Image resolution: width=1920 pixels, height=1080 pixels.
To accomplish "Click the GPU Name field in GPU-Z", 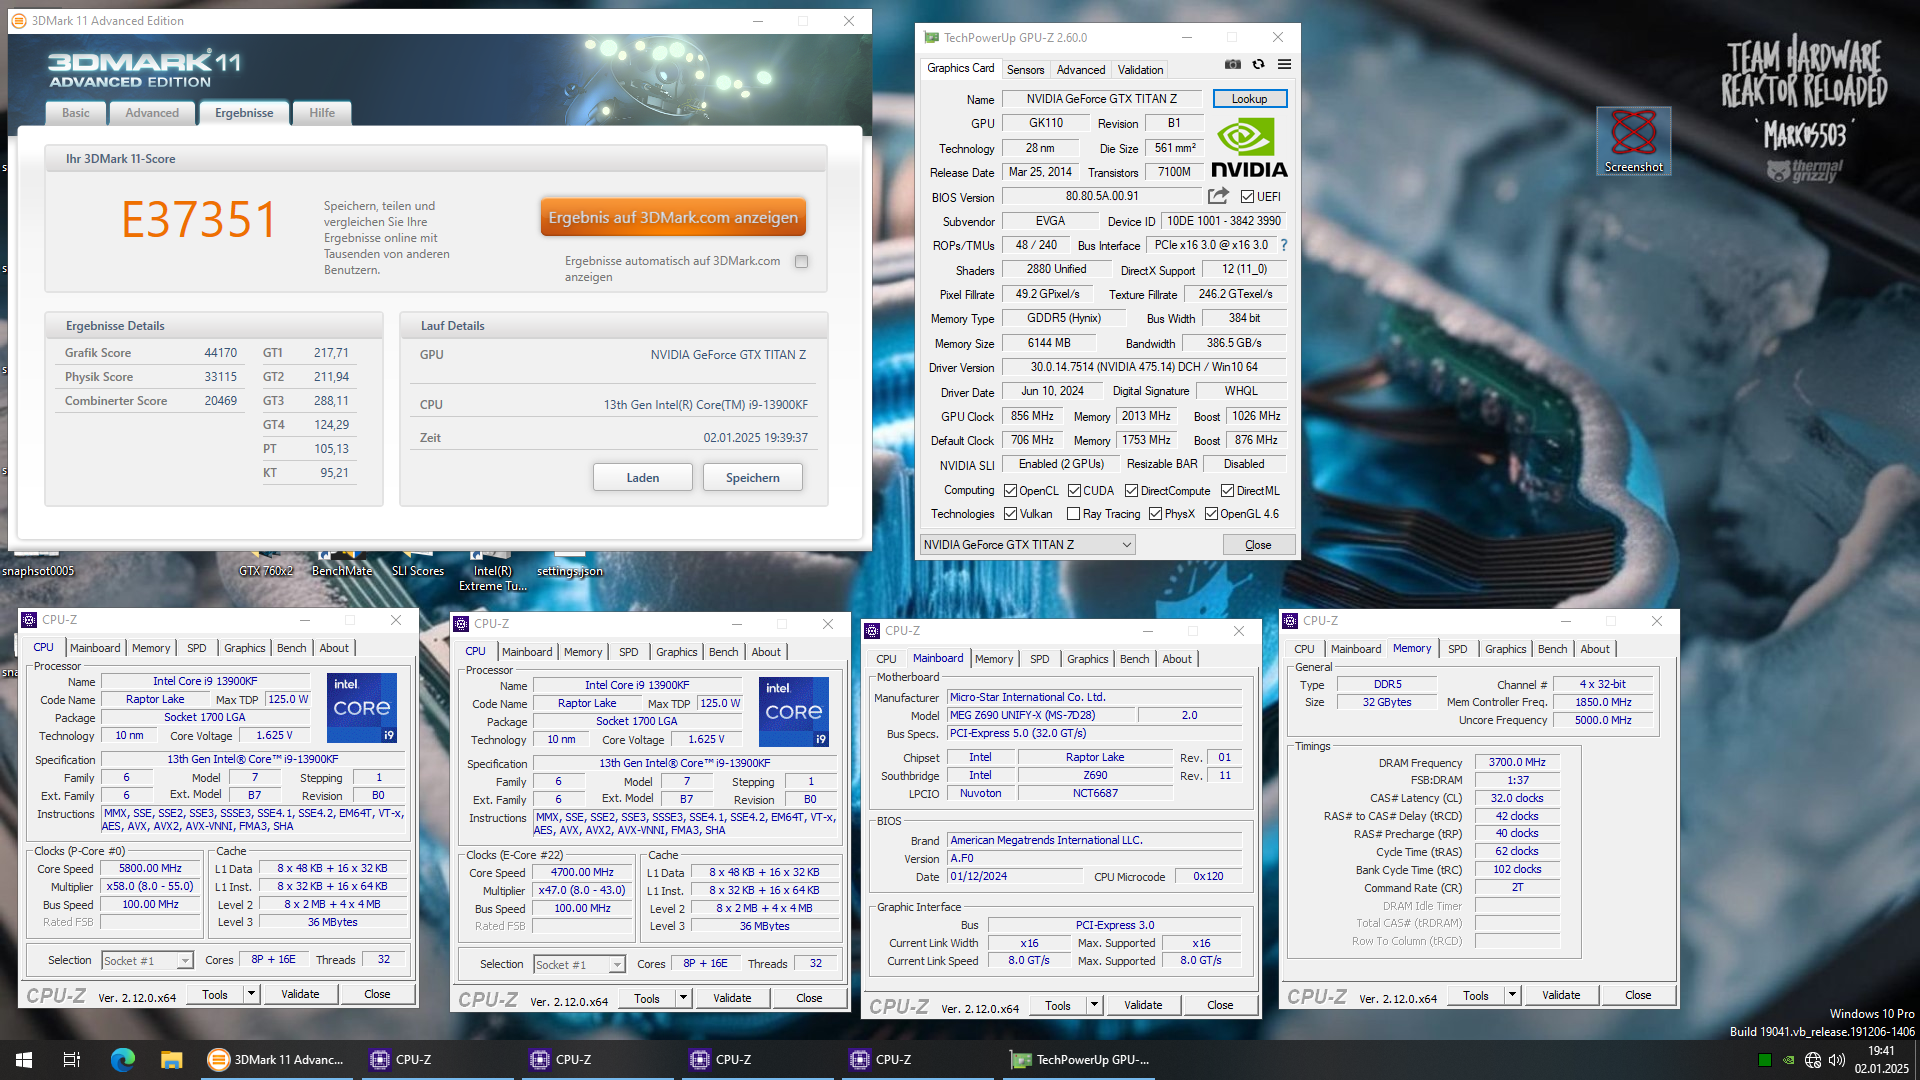I will (x=1101, y=99).
